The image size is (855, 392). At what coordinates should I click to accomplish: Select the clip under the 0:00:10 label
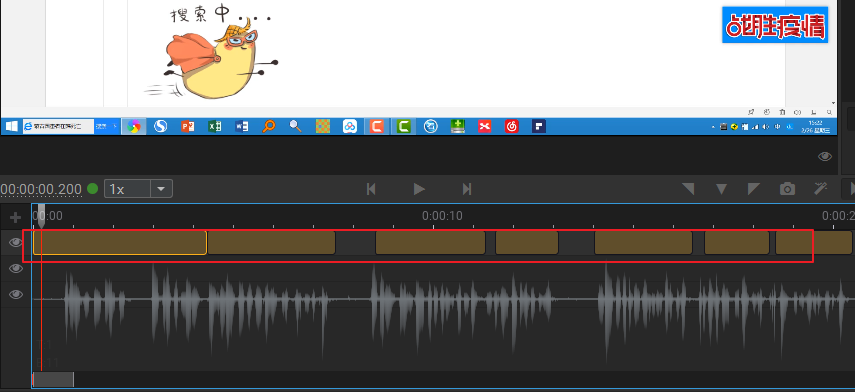coord(430,243)
